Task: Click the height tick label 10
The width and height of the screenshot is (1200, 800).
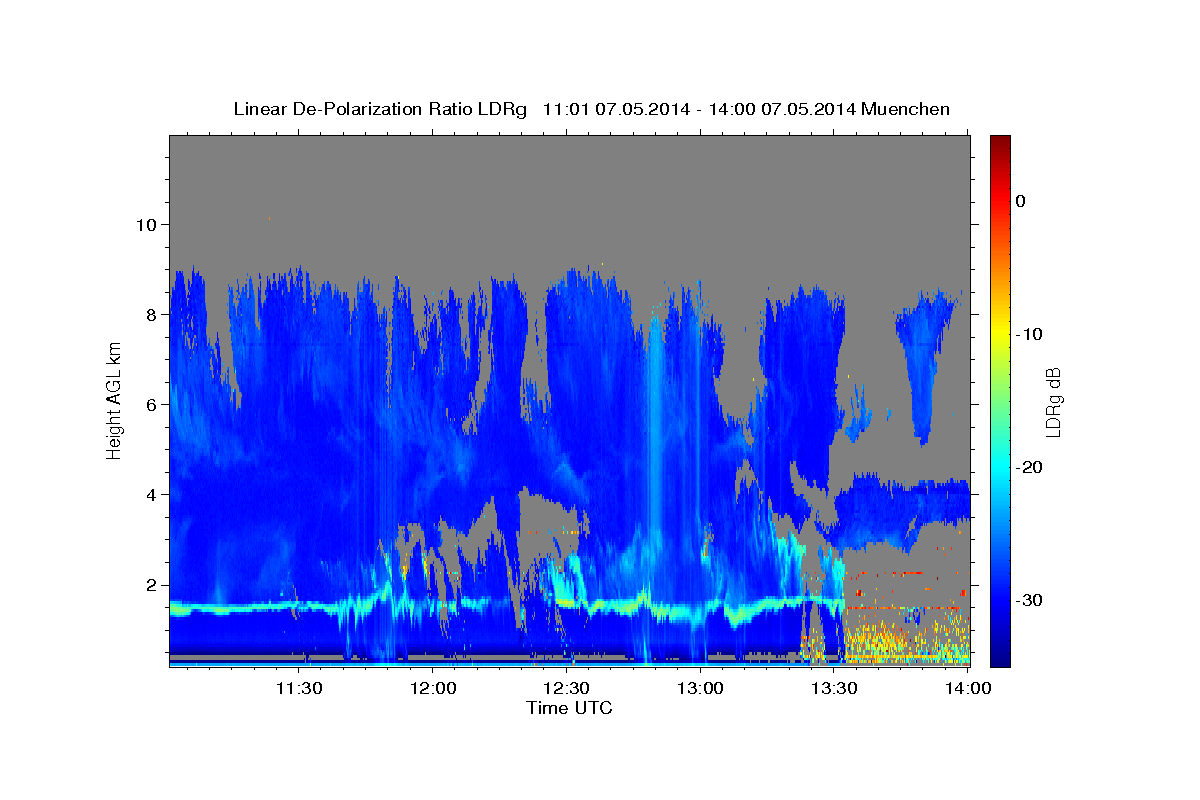Action: click(147, 224)
